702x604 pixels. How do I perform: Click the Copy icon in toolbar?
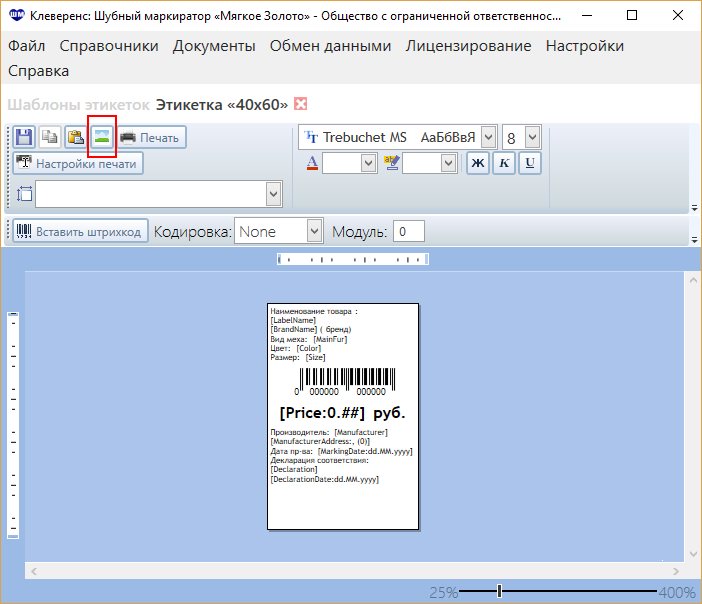(50, 137)
